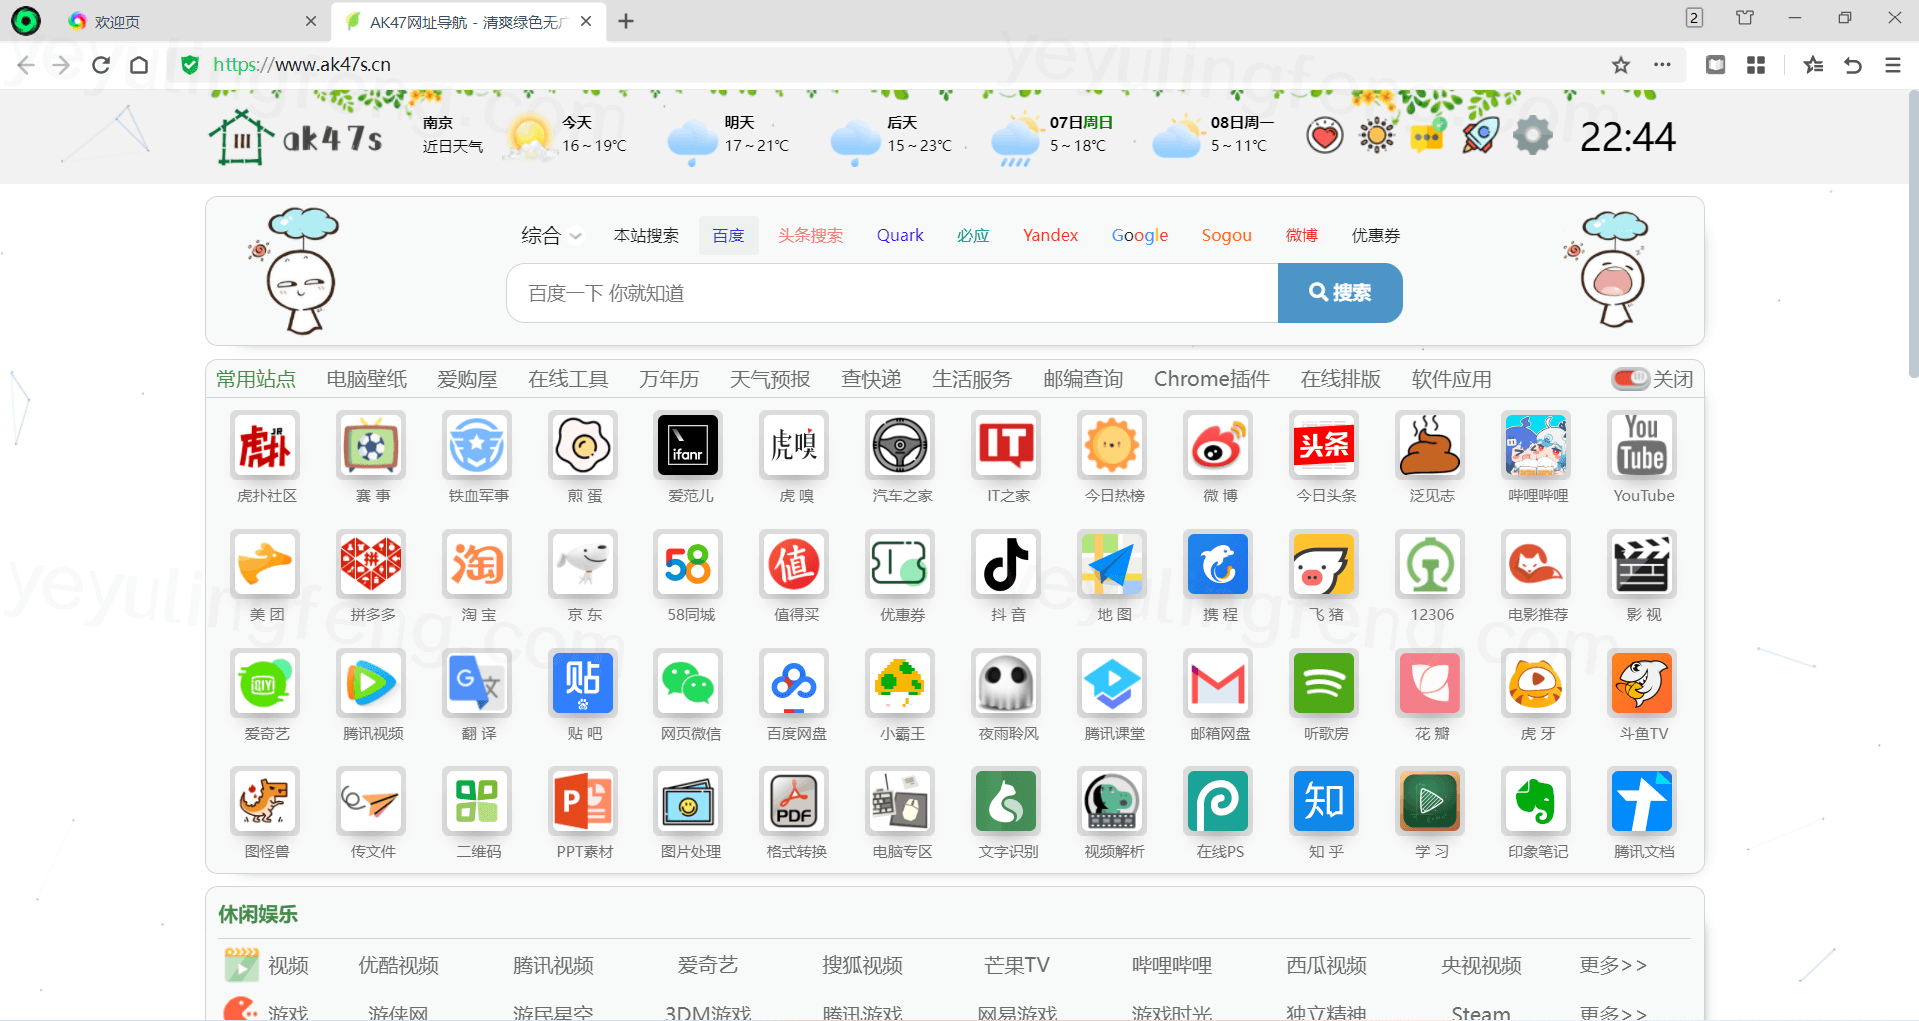
Task: Select the Quark search engine
Action: 900,235
